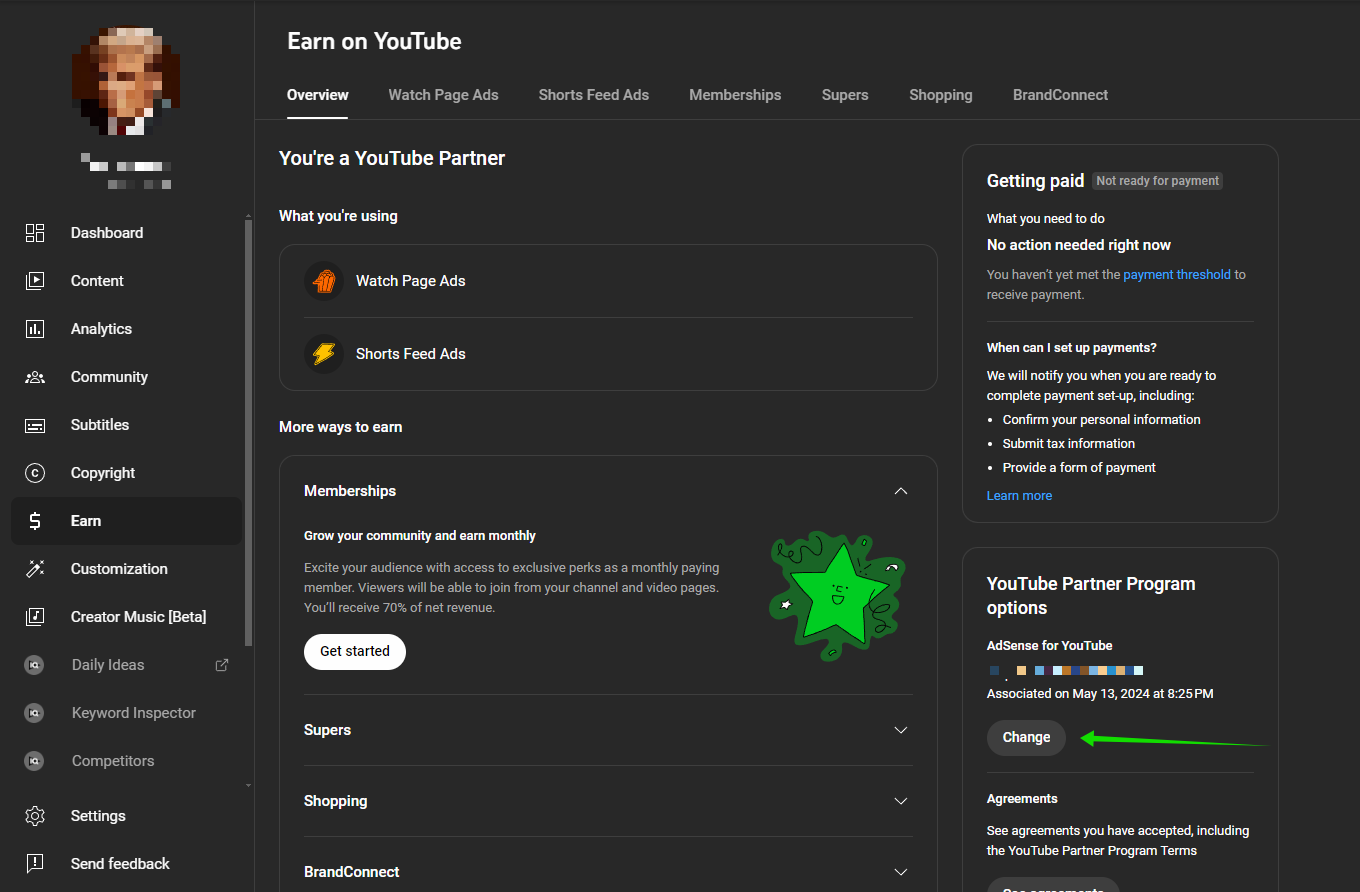The height and width of the screenshot is (892, 1360).
Task: Open Daily Ideas external link icon
Action: pyautogui.click(x=222, y=665)
